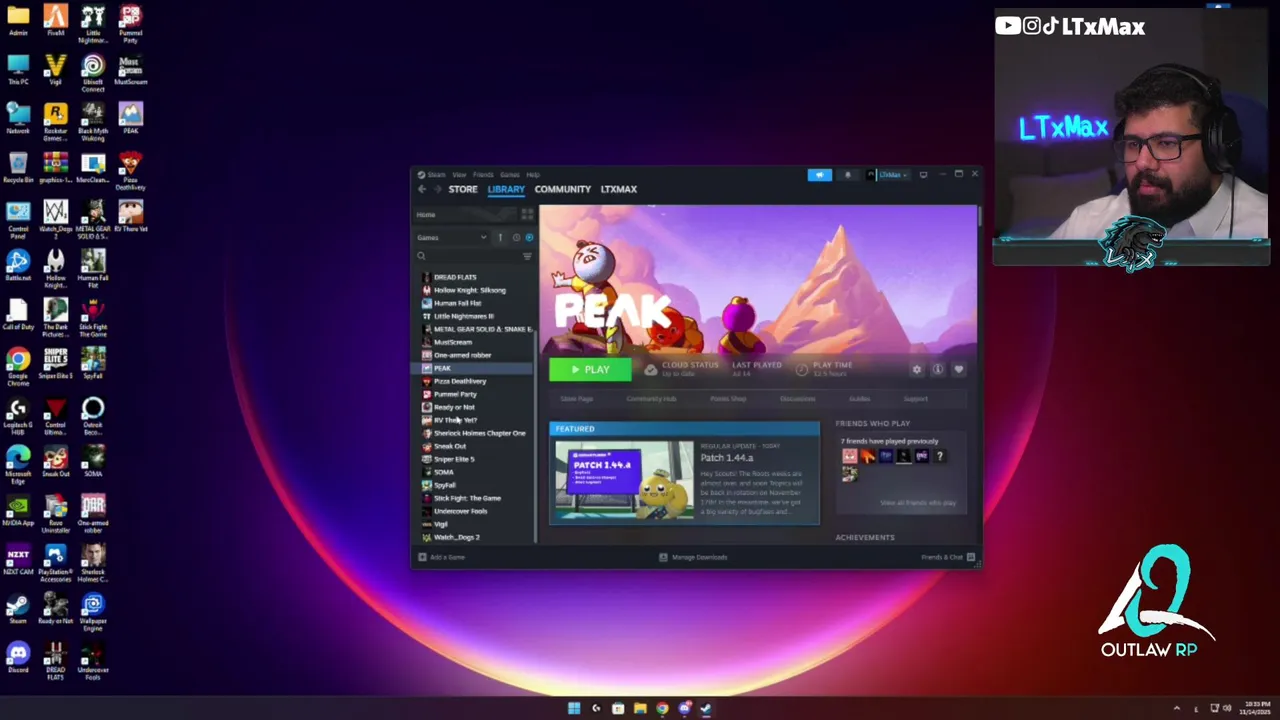Click Add a Game at the bottom
This screenshot has width=1280, height=720.
pyautogui.click(x=442, y=557)
